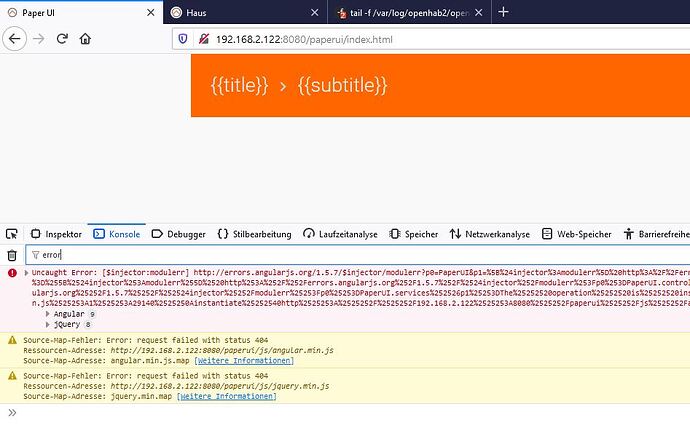Open the Barrierefreiheit panel
The image size is (690, 428).
656,234
